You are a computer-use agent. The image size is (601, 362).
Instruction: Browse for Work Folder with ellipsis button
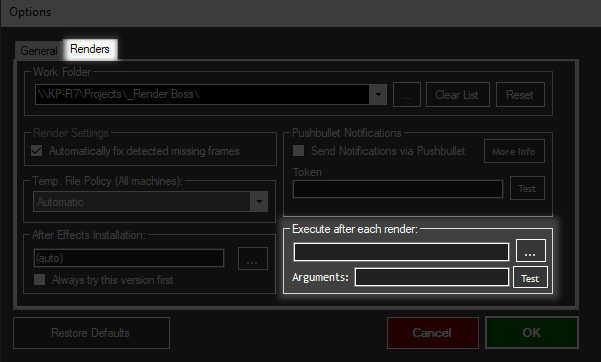coord(407,95)
